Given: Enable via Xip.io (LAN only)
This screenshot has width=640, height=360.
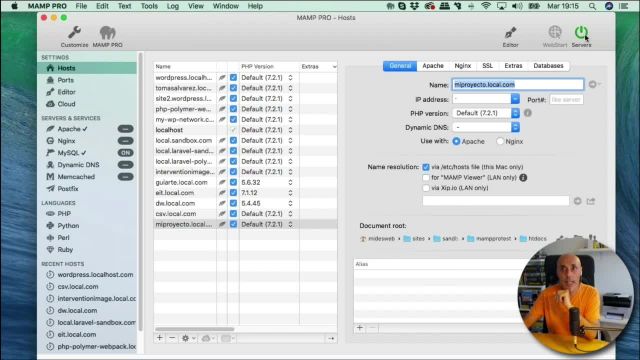Looking at the screenshot, I should (x=426, y=188).
